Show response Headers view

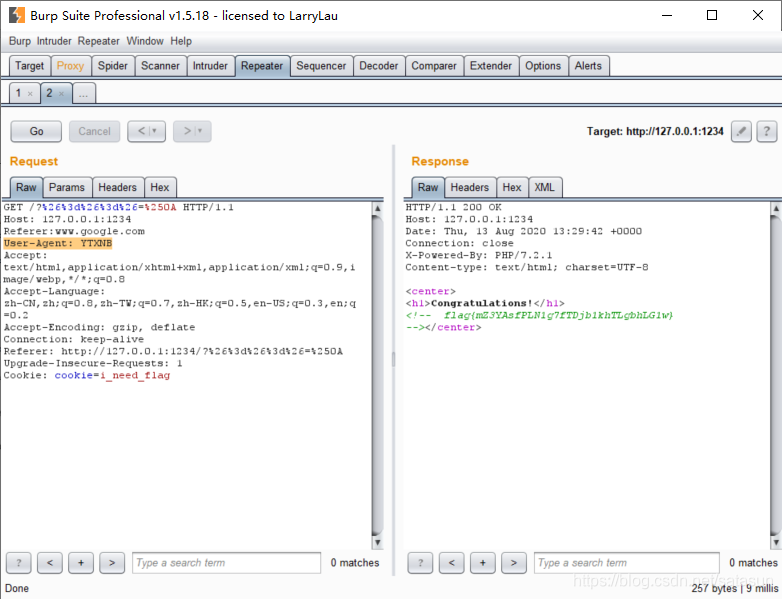coord(470,188)
